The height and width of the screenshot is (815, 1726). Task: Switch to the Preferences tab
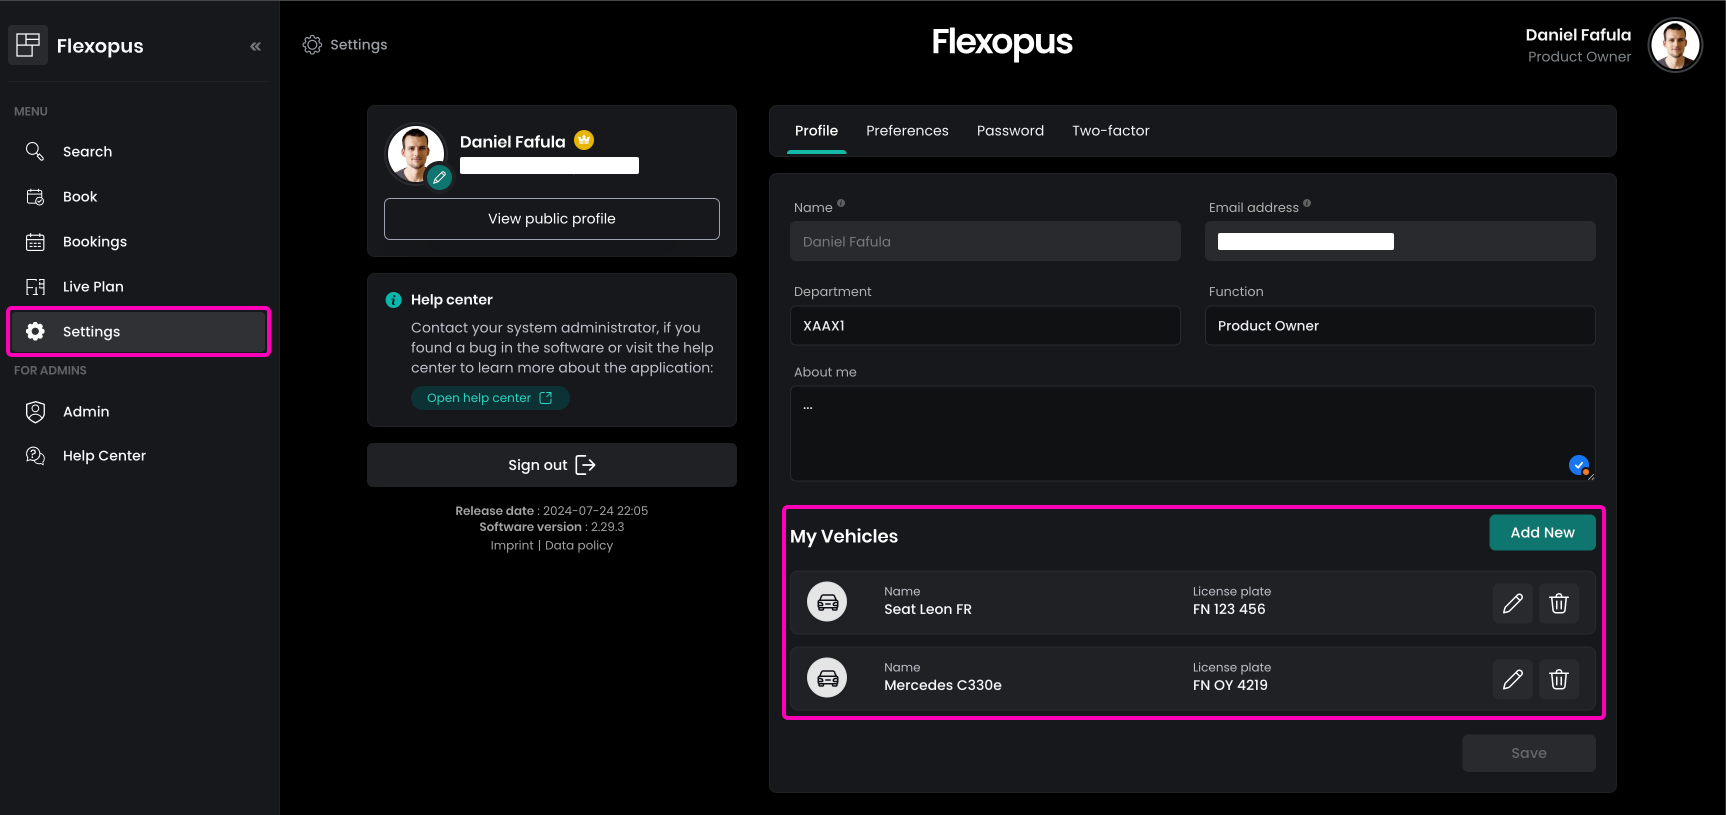907,131
